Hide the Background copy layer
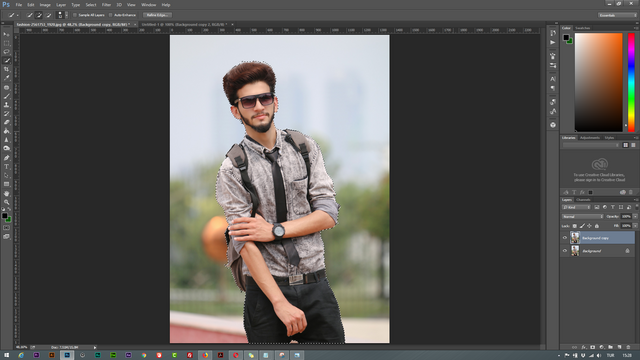This screenshot has width=640, height=360. click(x=565, y=238)
